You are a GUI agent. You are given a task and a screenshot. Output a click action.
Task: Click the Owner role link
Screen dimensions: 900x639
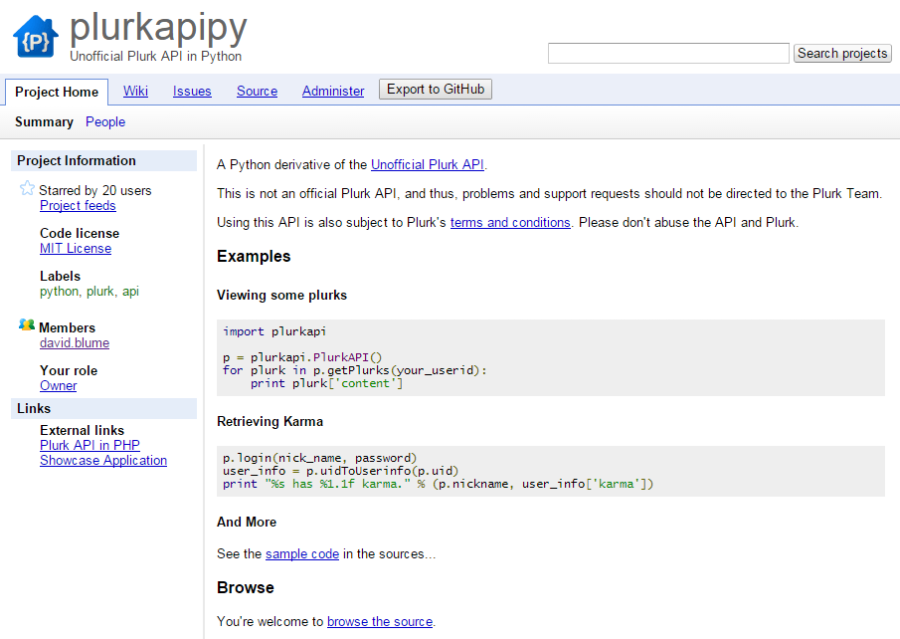59,386
